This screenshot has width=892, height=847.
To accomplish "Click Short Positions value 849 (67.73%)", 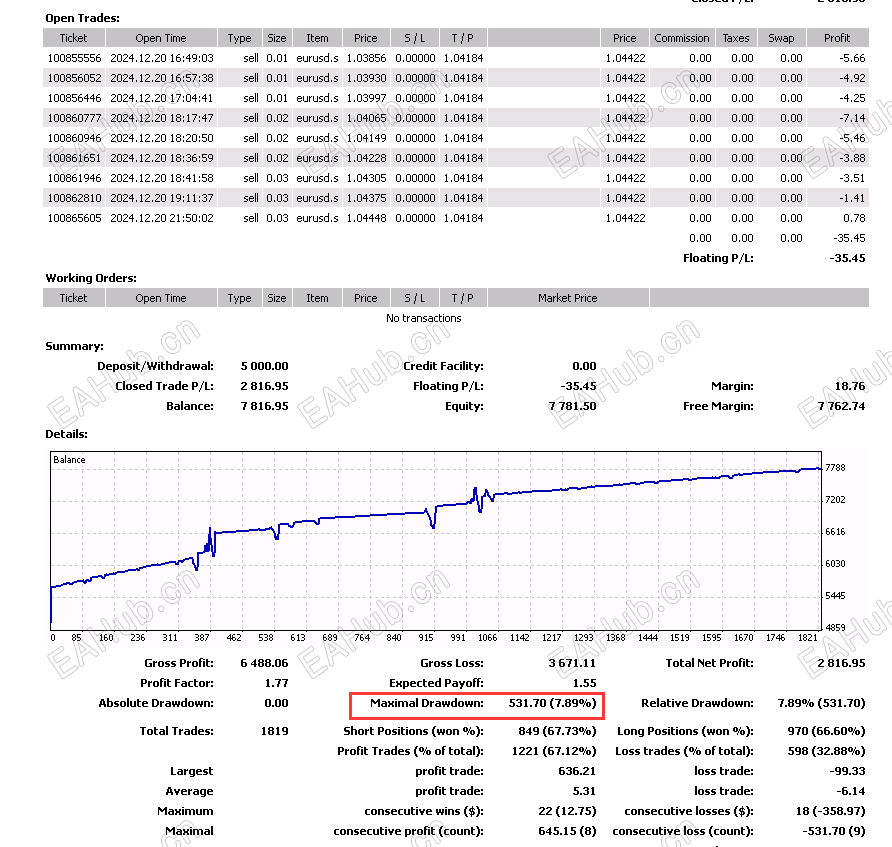I will coord(557,730).
